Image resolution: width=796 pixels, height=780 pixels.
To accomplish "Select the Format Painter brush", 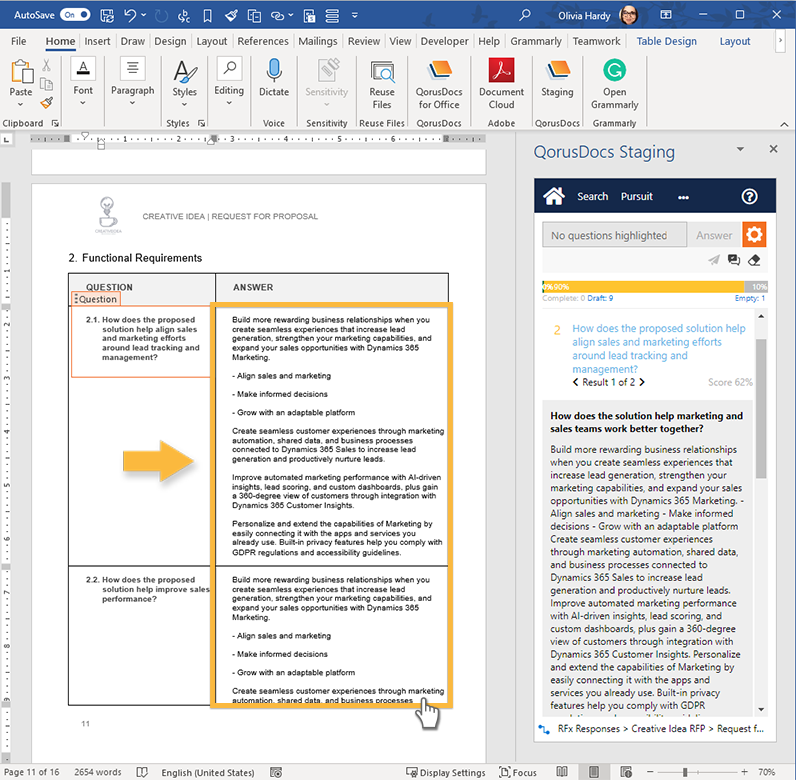I will point(47,103).
